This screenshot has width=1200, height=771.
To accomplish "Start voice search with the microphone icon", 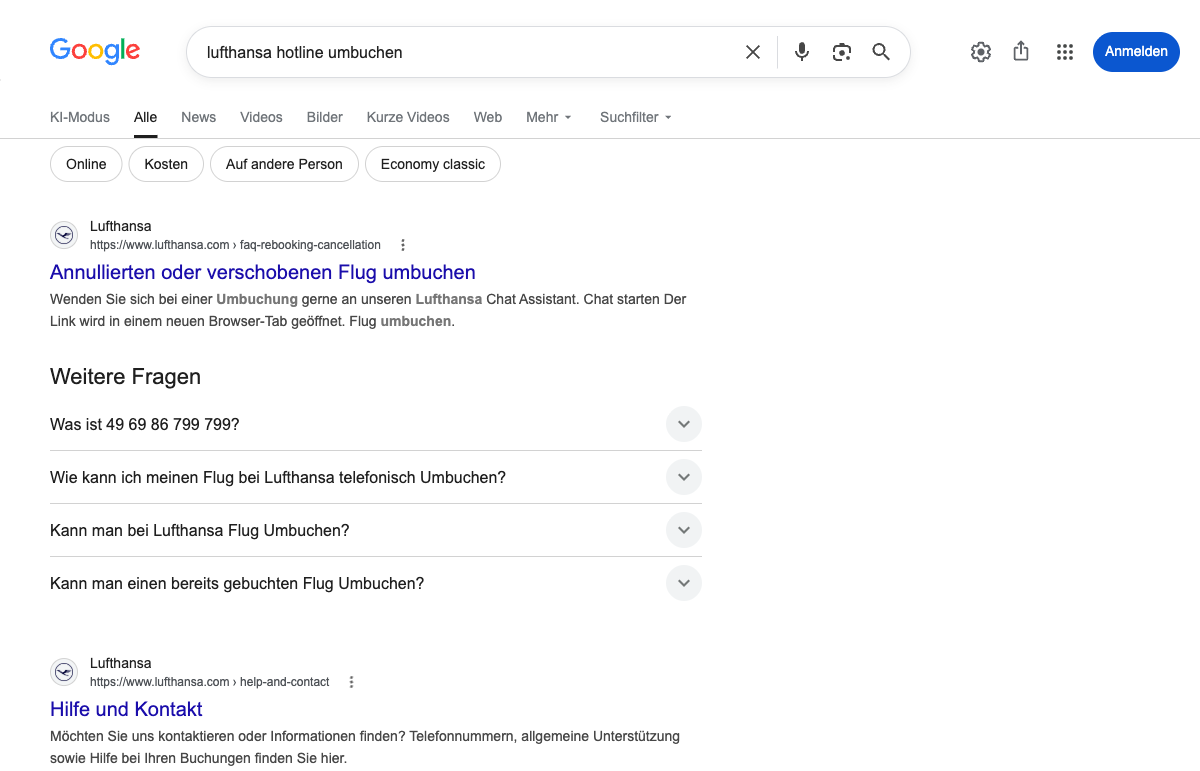I will (x=802, y=52).
